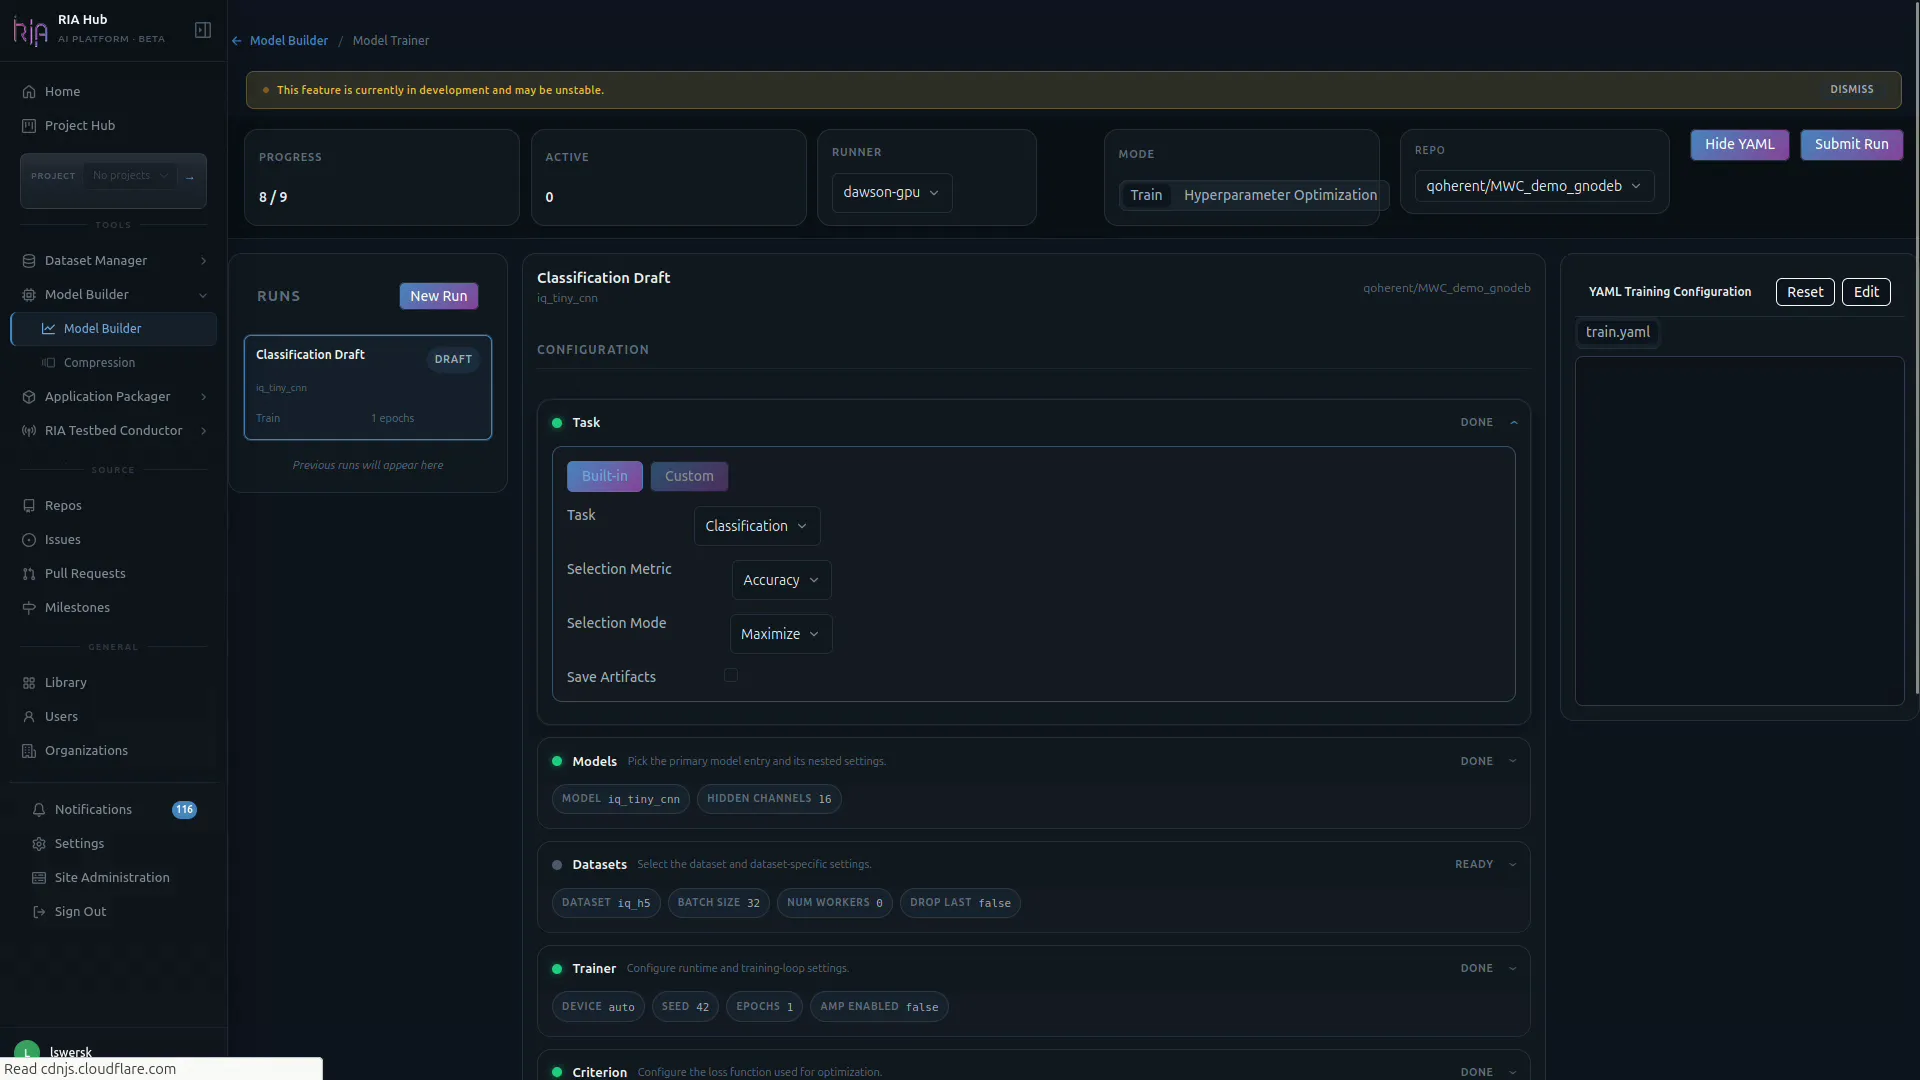This screenshot has width=1920, height=1080.
Task: Open the Notifications menu item label
Action: [x=93, y=810]
